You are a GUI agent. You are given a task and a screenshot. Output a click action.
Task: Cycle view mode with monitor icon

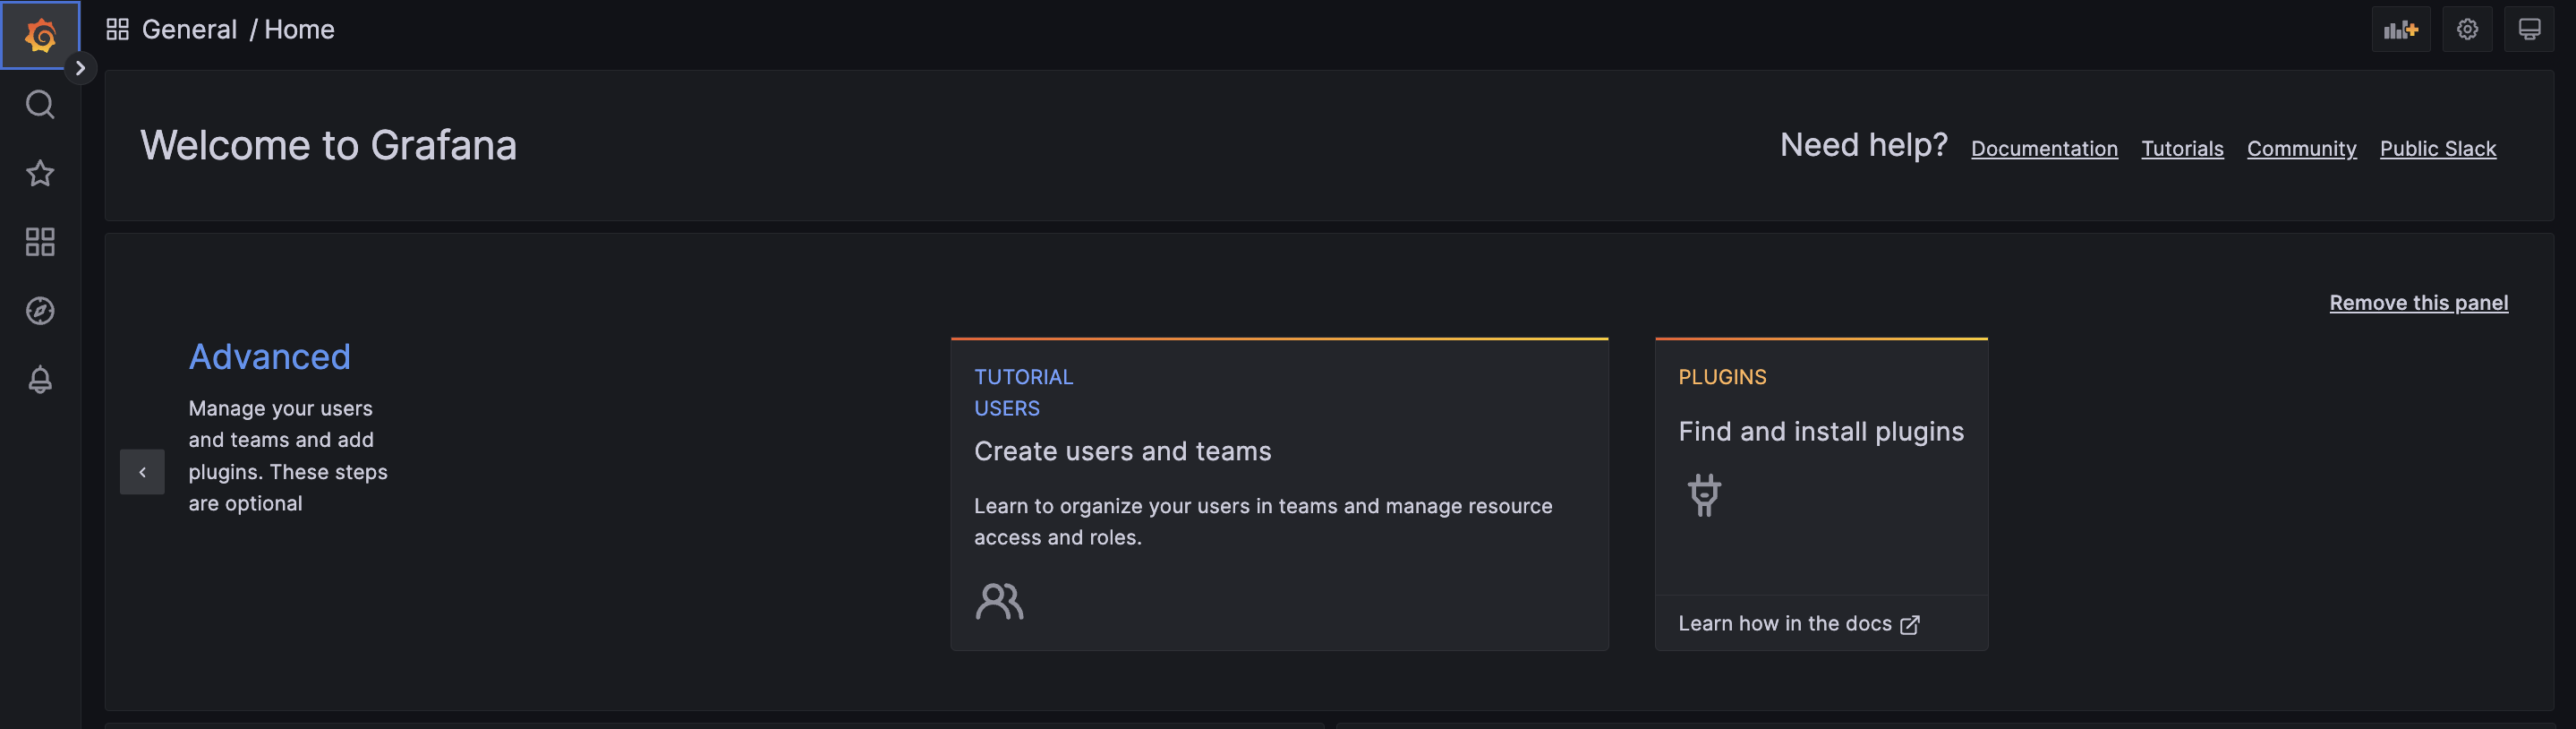tap(2529, 29)
